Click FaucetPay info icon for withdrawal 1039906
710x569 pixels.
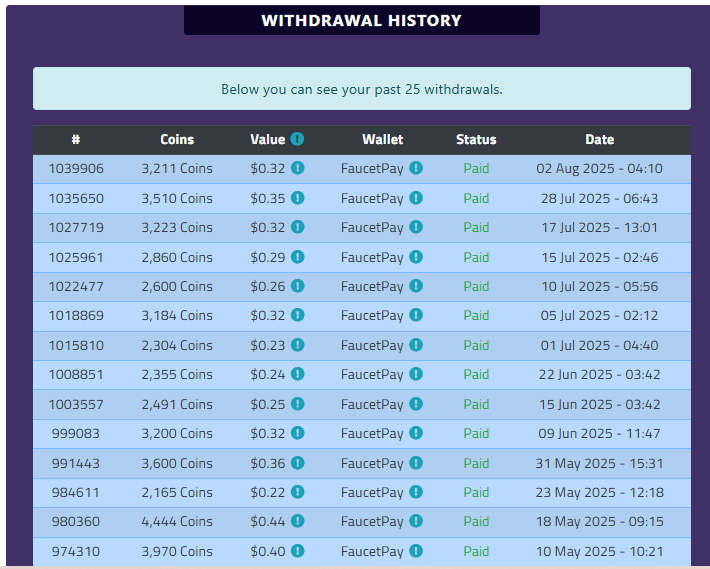[416, 168]
